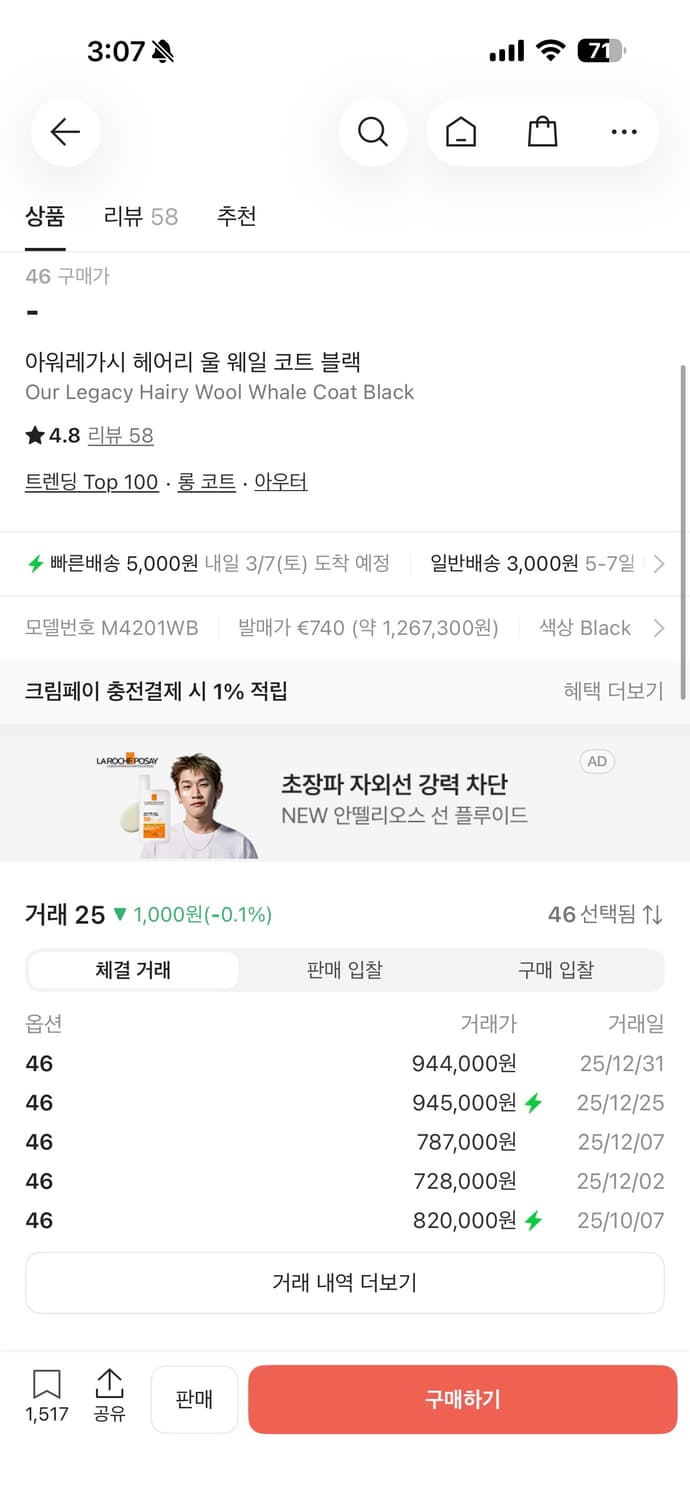Tap 거래 내역 더보기 for full trade history
Screen dimensions: 690x1500
pyautogui.click(x=344, y=1283)
